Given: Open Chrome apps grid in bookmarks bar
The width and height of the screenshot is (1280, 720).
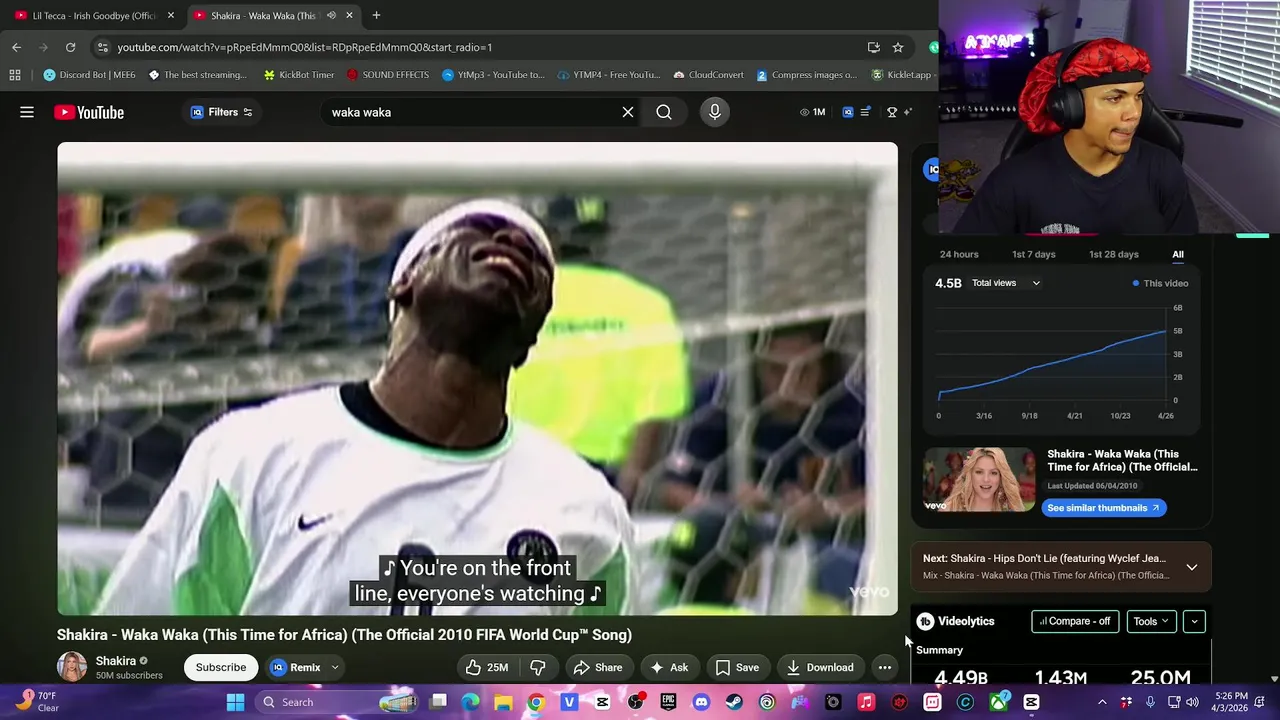Looking at the screenshot, I should (15, 75).
